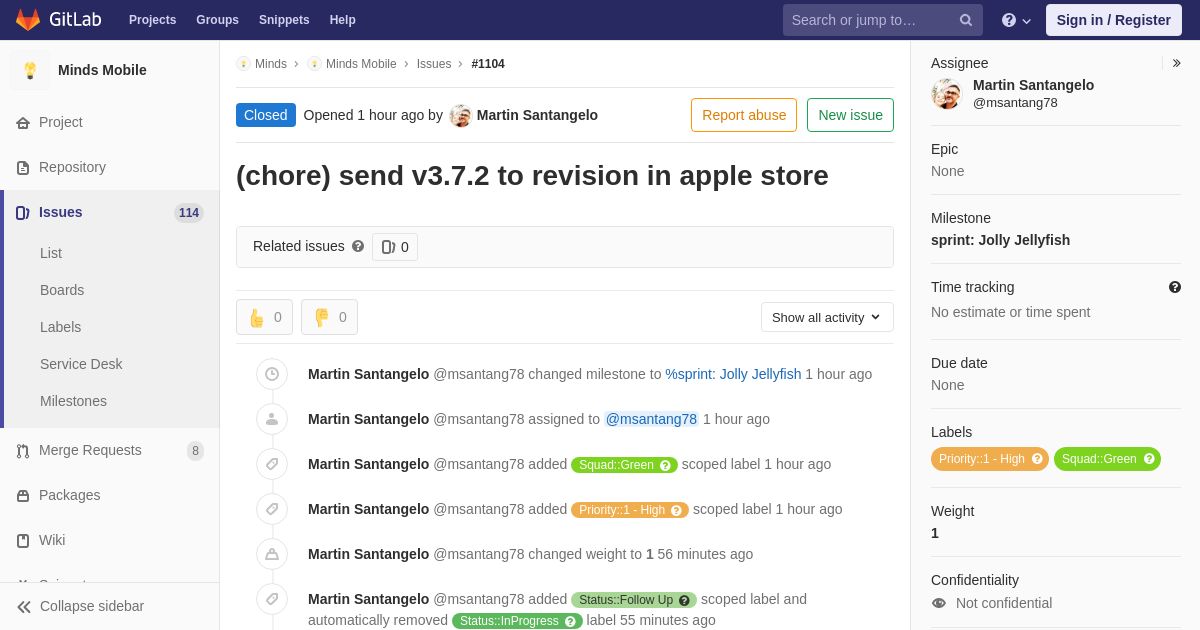Screen dimensions: 1200x630
Task: Select the issues List submenu
Action: coord(51,253)
